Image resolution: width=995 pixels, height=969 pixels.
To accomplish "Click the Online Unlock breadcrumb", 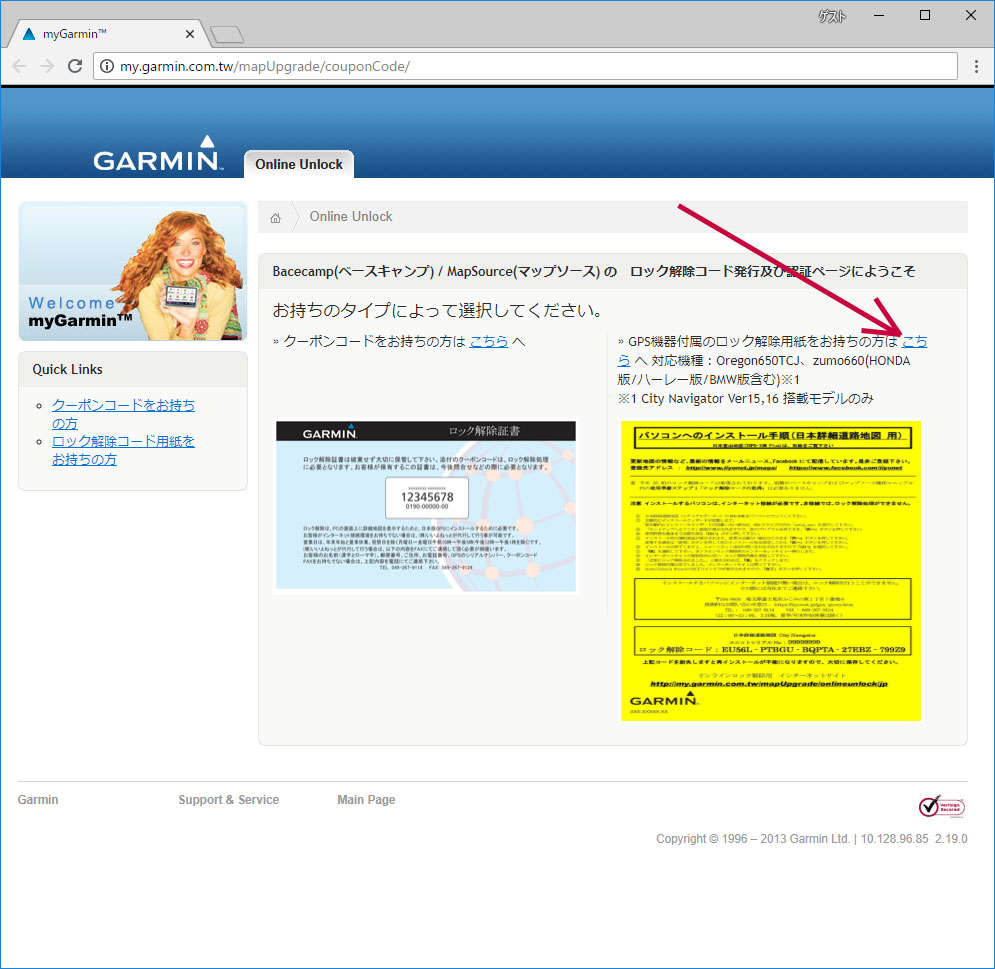I will coord(351,216).
